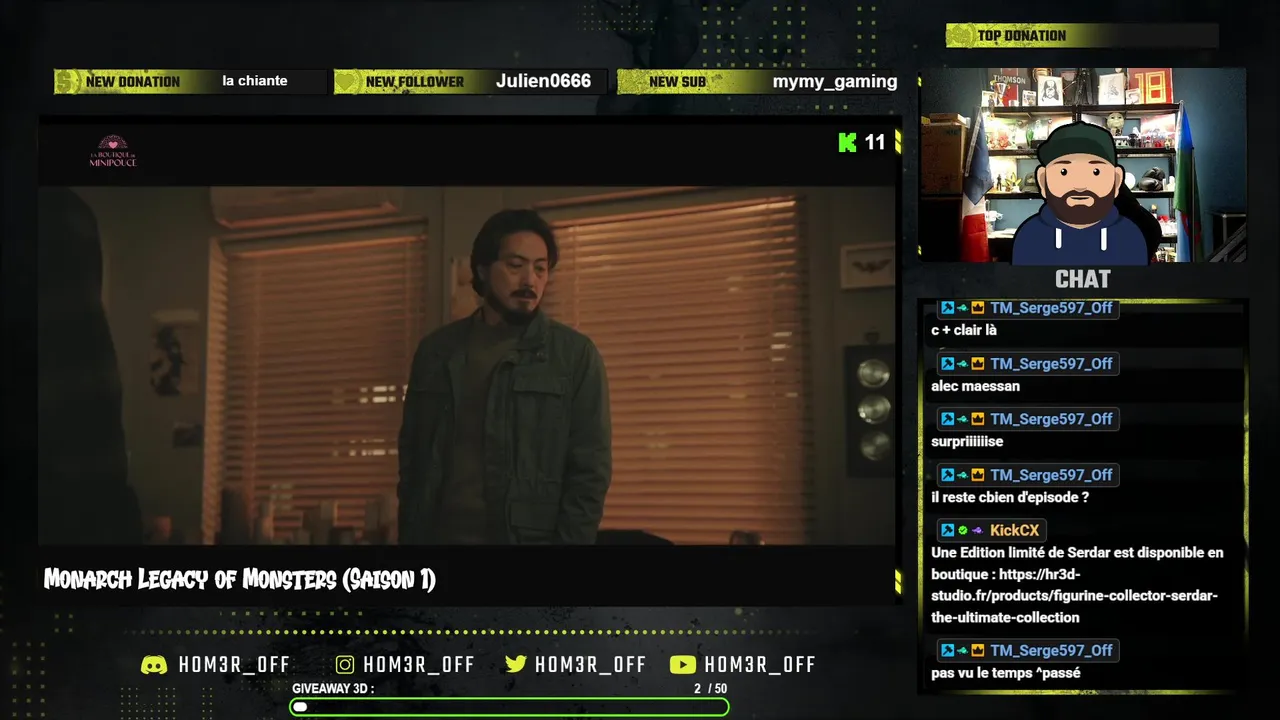Click the TOP DONATION banner
This screenshot has width=1280, height=720.
(1082, 36)
